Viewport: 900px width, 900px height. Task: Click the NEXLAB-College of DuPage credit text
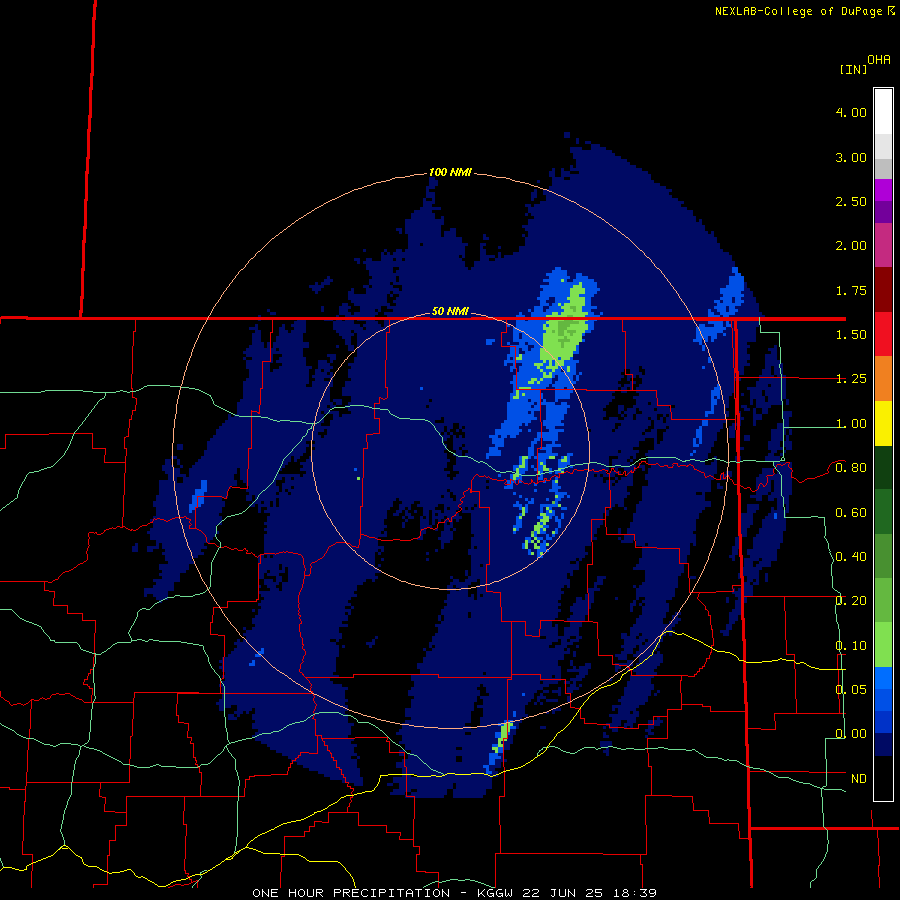pyautogui.click(x=798, y=11)
